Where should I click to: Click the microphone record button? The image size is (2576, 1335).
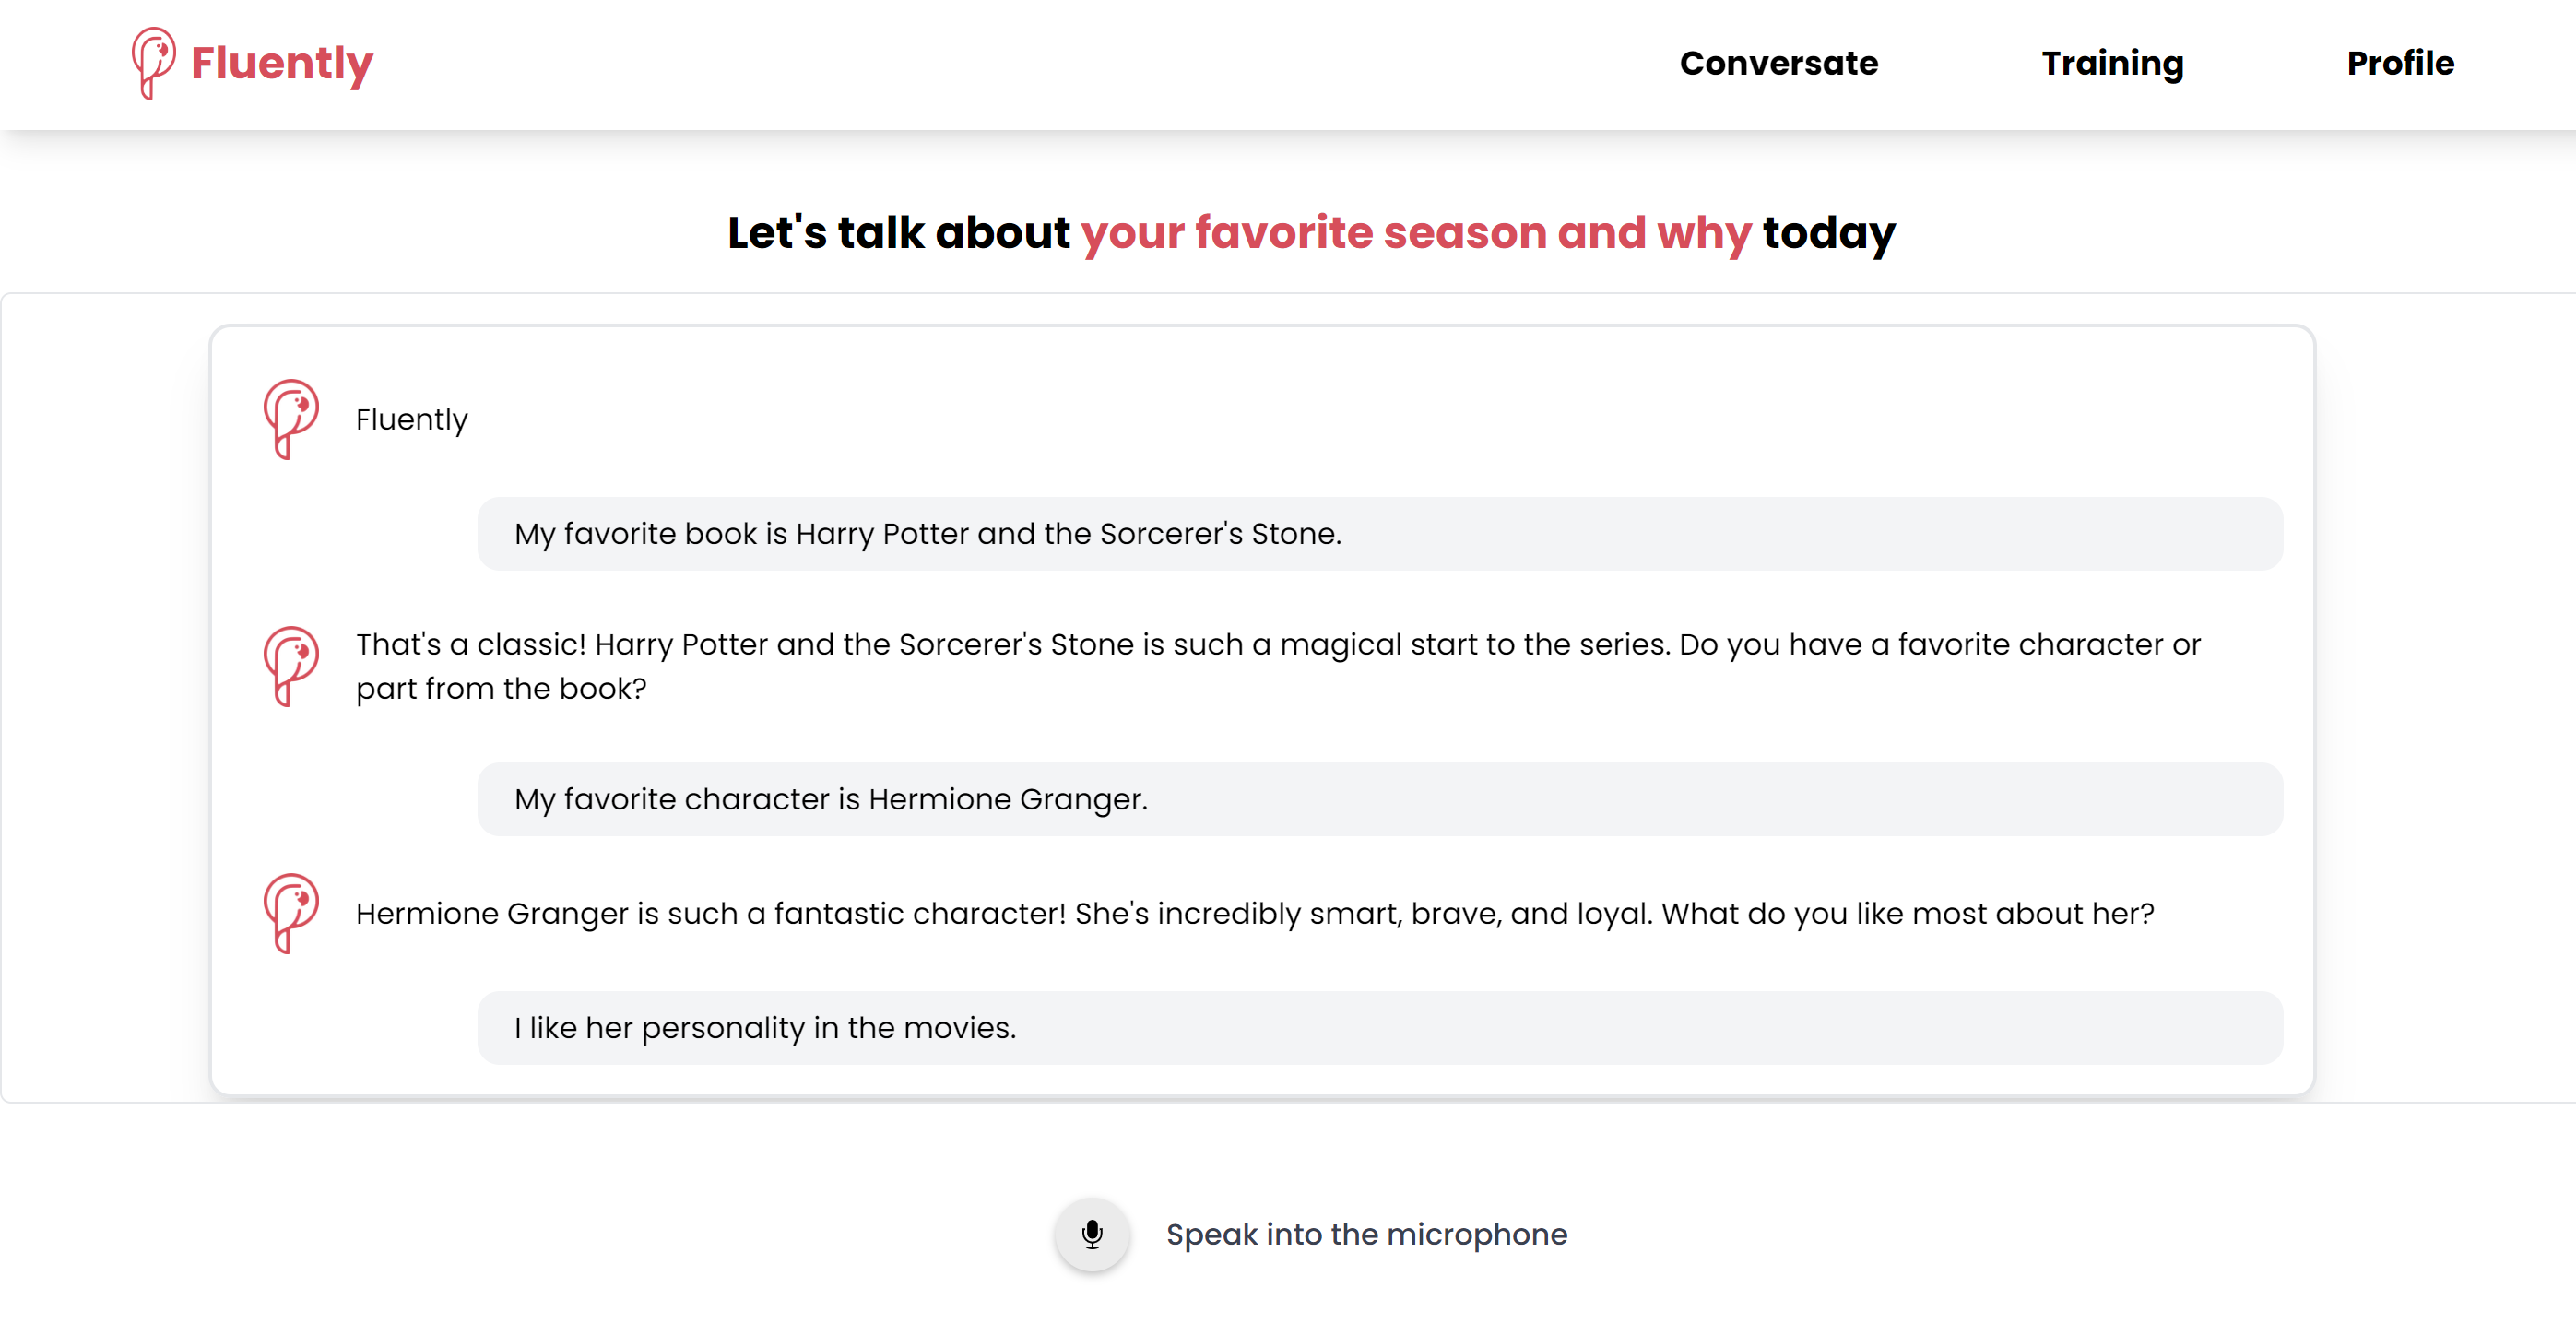[x=1092, y=1234]
